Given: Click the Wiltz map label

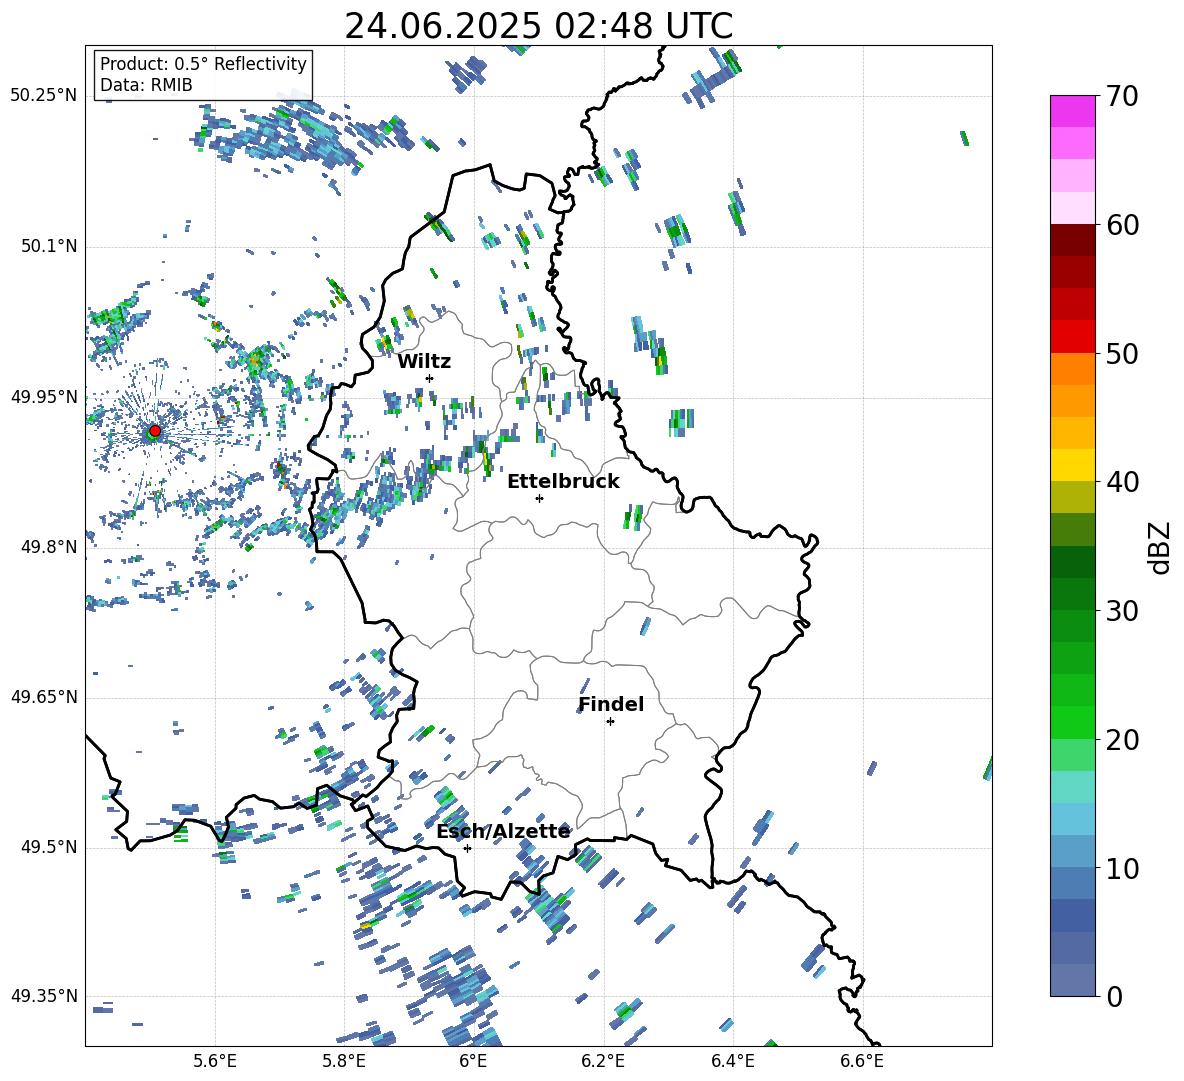Looking at the screenshot, I should 424,362.
